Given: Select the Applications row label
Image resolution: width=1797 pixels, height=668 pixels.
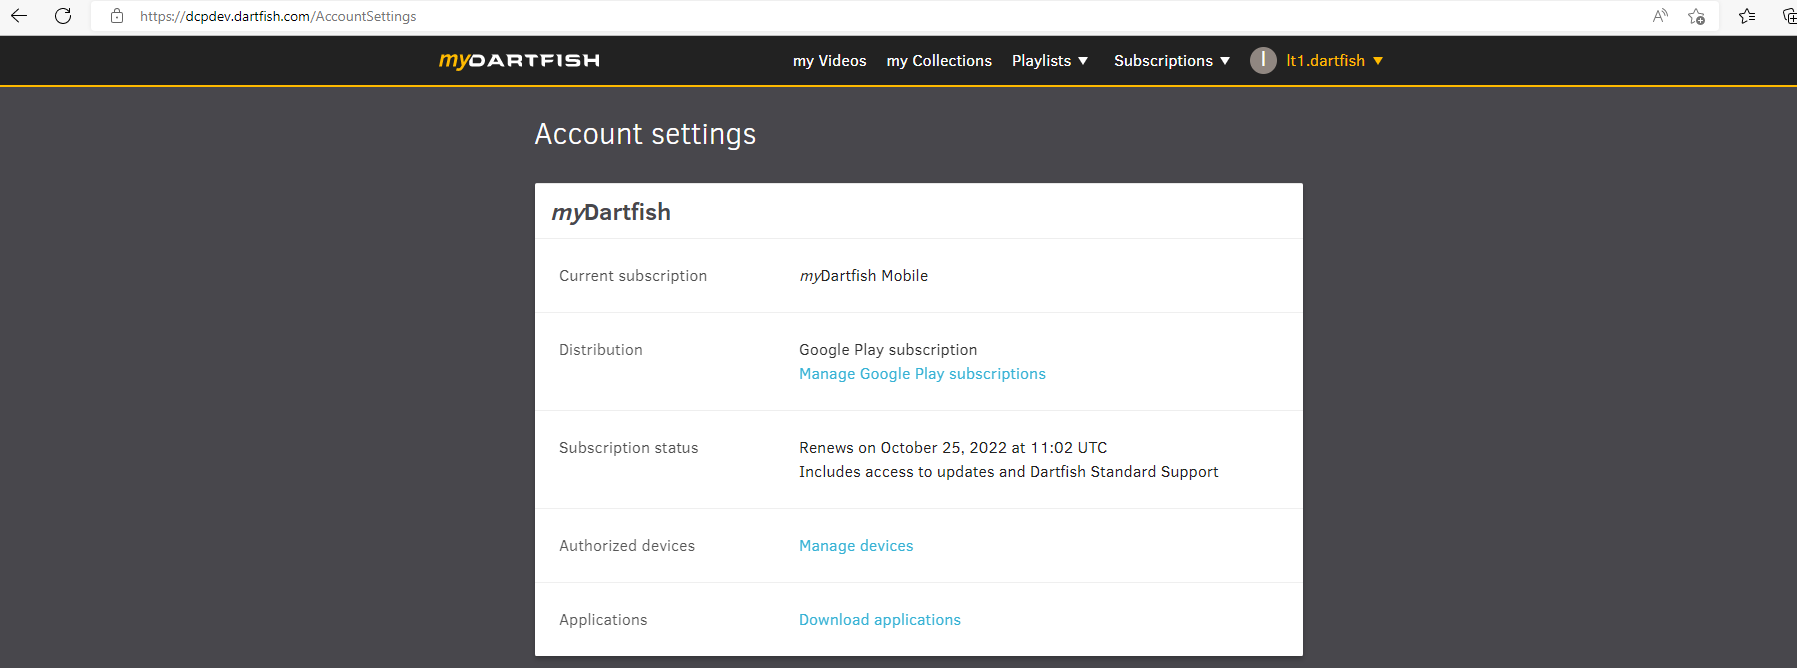Looking at the screenshot, I should (603, 620).
